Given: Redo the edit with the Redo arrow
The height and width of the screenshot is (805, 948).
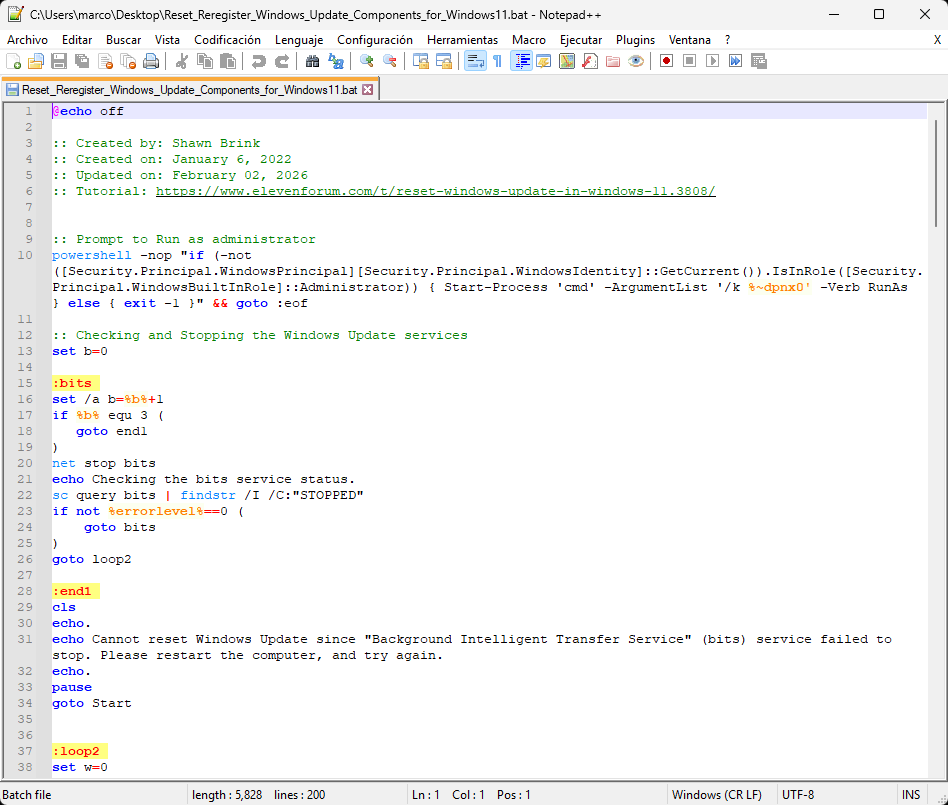Looking at the screenshot, I should coord(282,61).
